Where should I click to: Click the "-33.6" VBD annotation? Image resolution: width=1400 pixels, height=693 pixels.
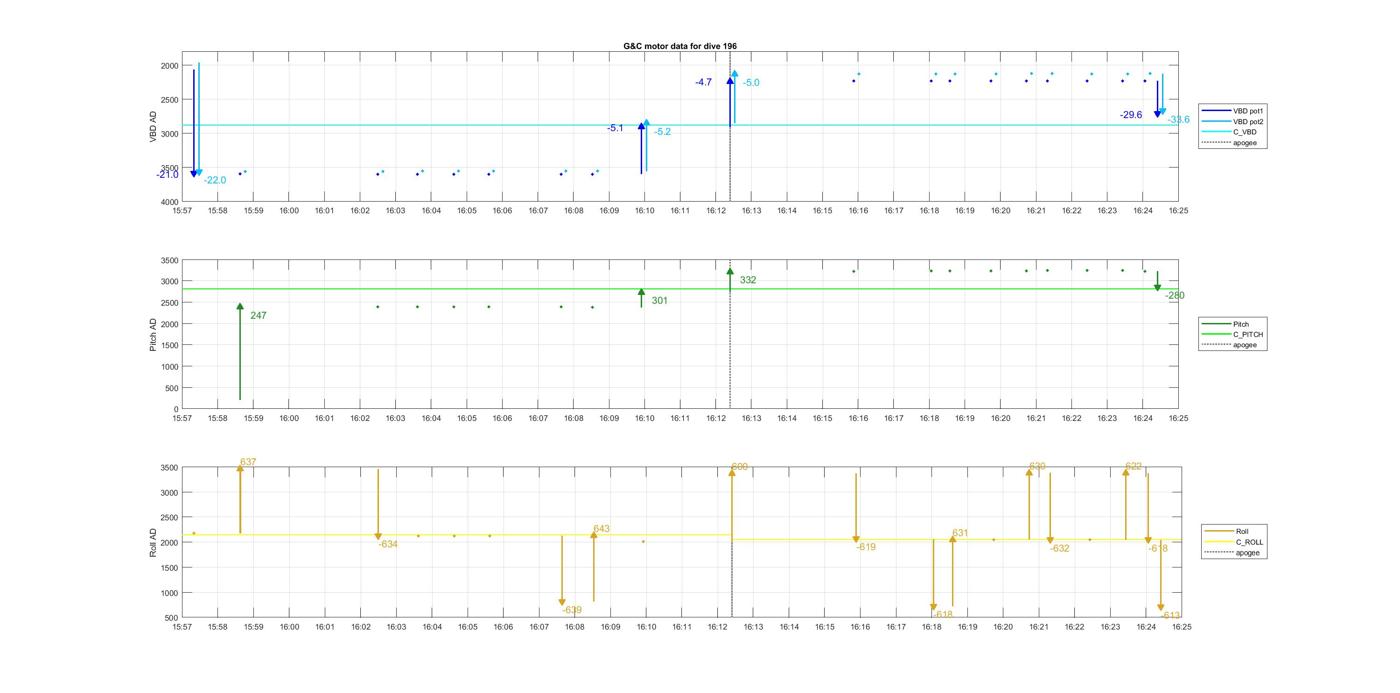1179,120
